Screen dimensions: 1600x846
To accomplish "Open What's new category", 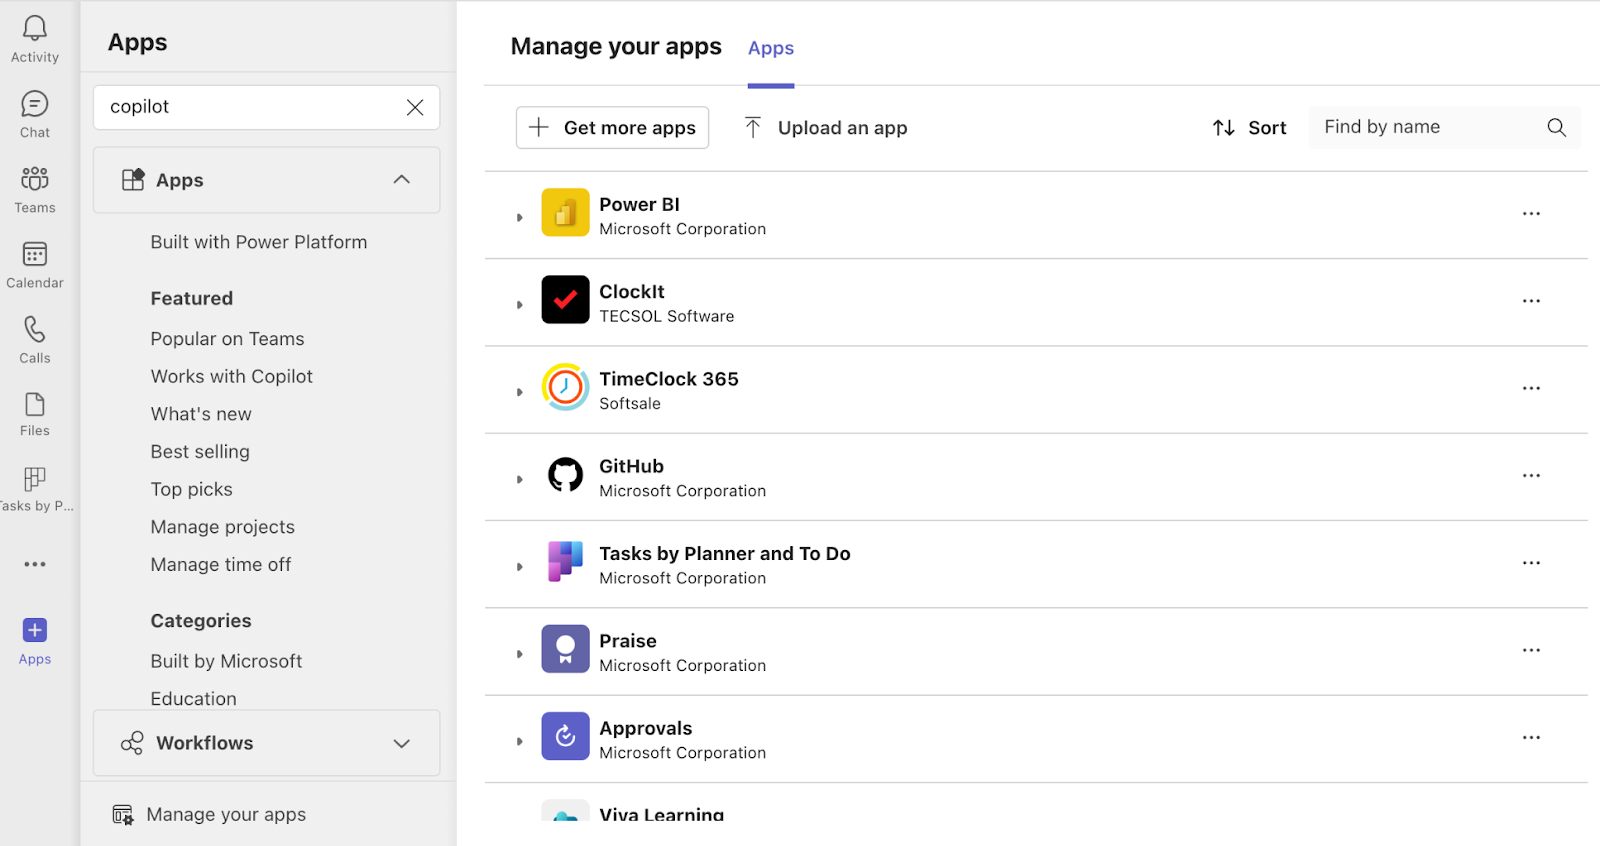I will pos(201,414).
